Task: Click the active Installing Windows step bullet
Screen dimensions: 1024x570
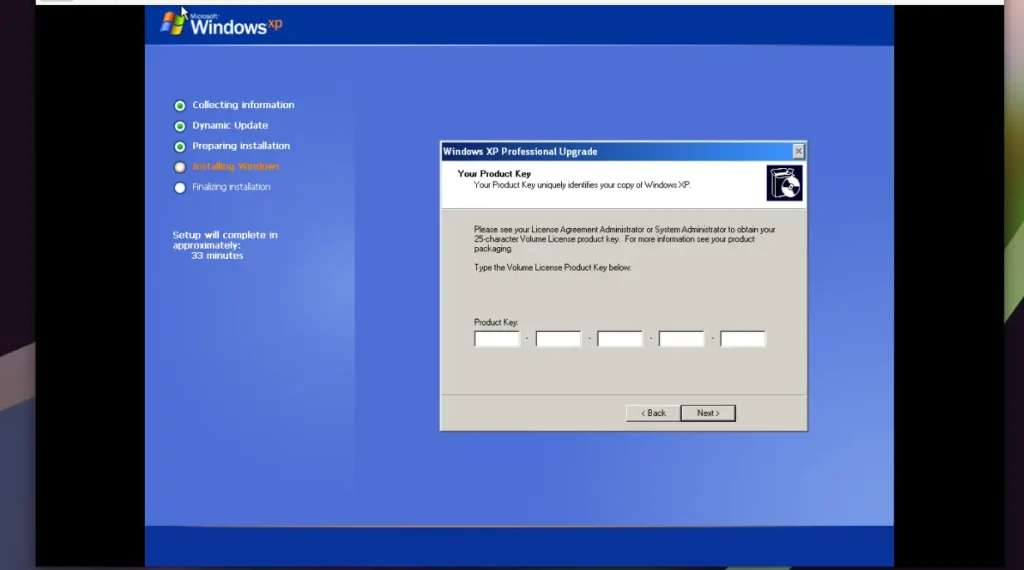Action: [180, 167]
